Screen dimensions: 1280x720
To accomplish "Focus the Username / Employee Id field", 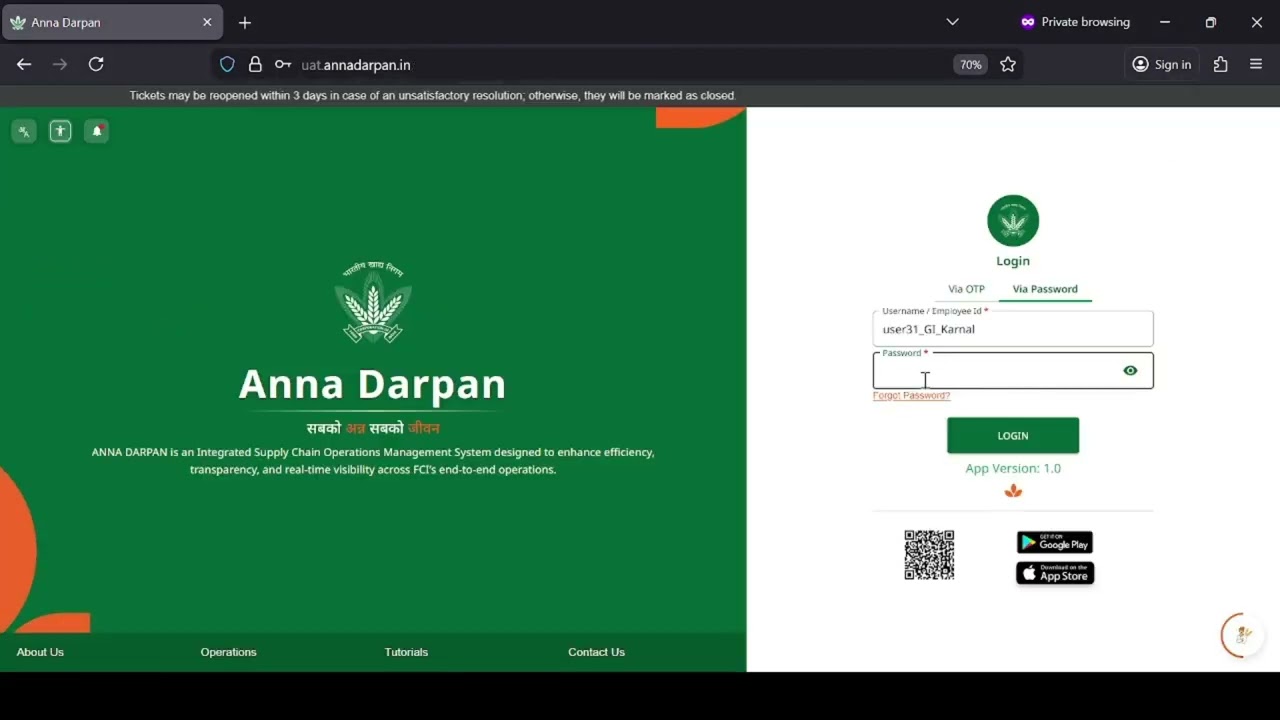I will pos(1013,329).
